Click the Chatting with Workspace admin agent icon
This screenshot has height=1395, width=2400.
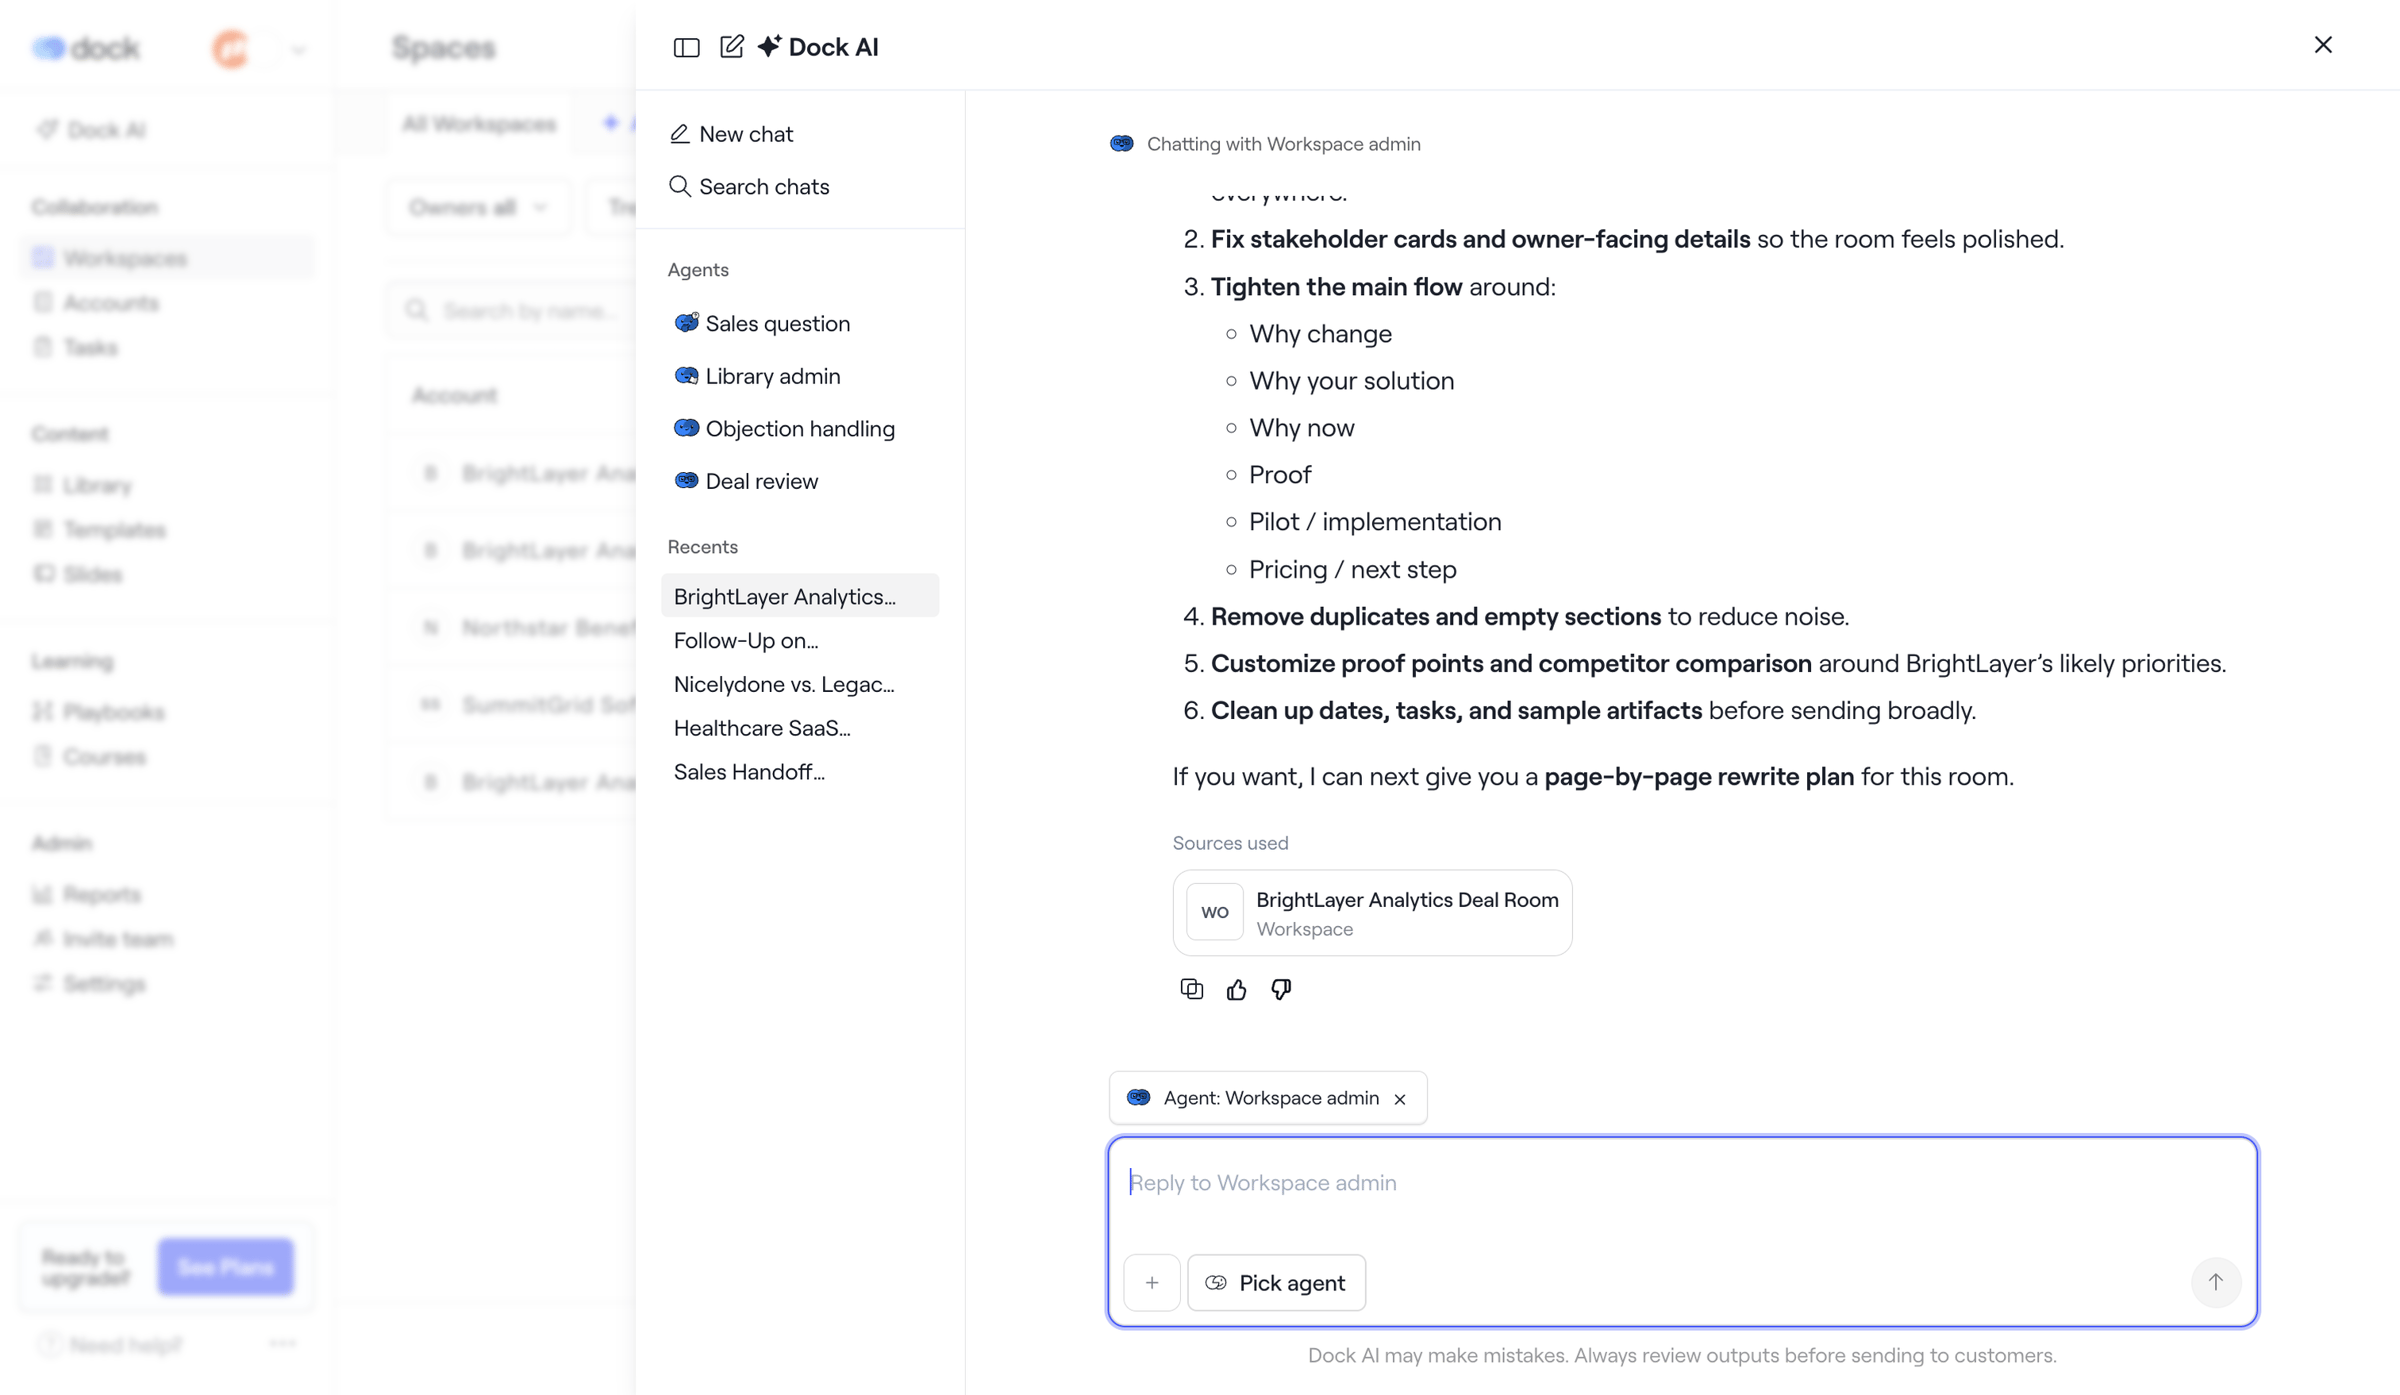pos(1122,144)
